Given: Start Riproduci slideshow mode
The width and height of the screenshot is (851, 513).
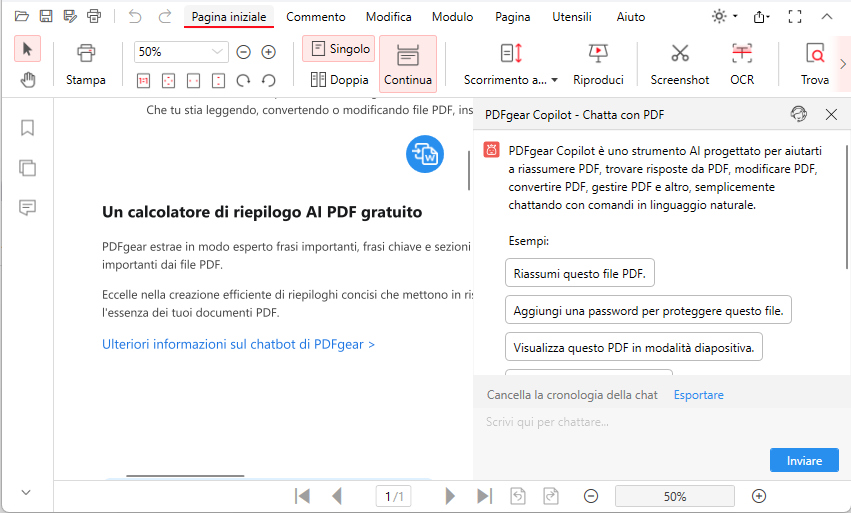Looking at the screenshot, I should click(x=598, y=64).
